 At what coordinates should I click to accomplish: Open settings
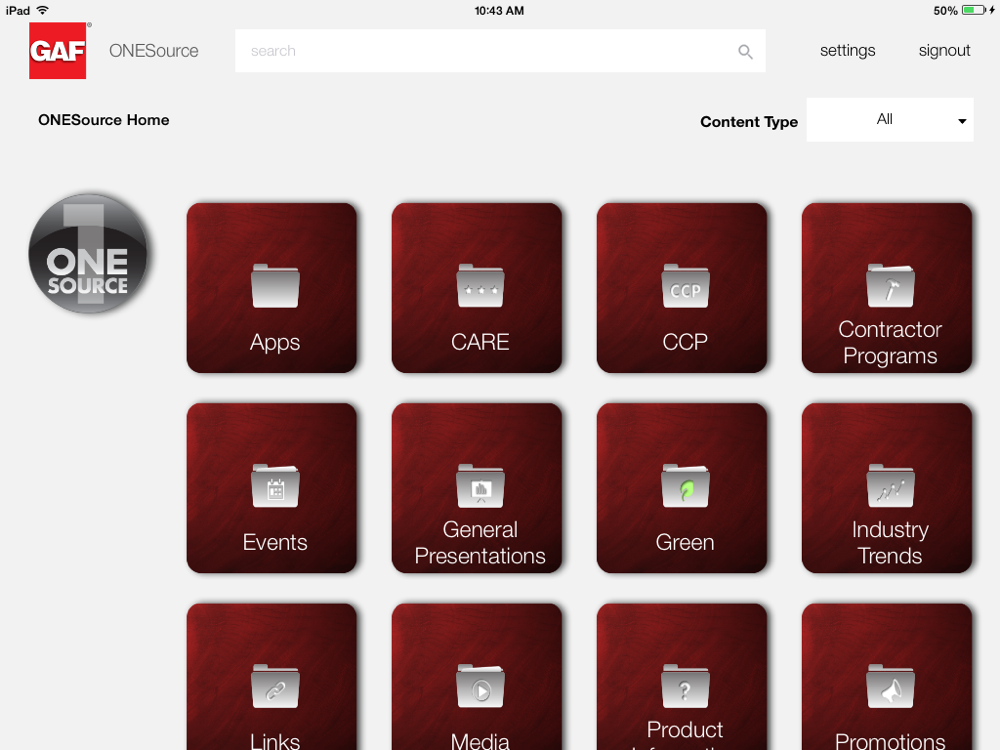(848, 51)
